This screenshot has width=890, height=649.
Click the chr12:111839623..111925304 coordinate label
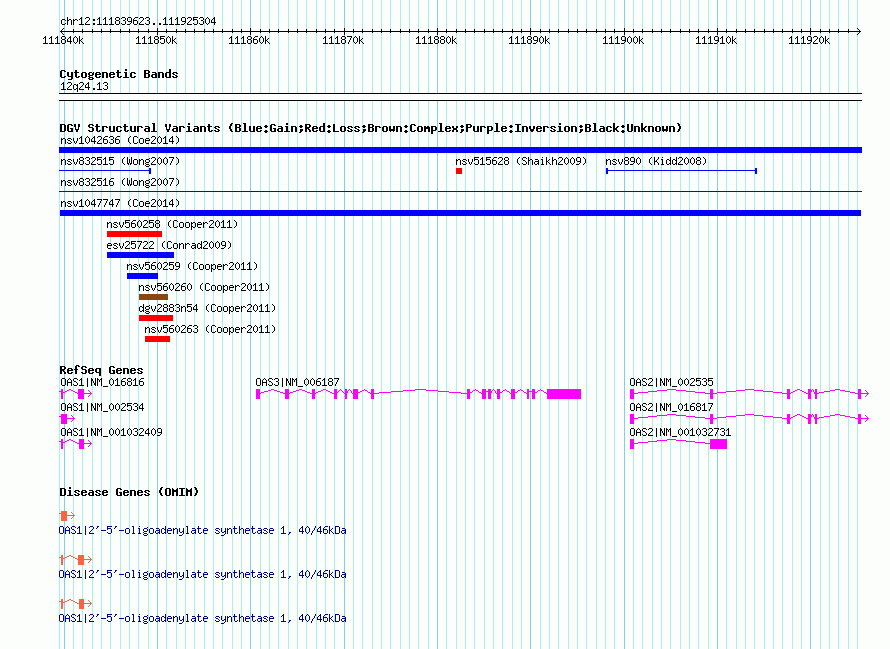(x=138, y=22)
